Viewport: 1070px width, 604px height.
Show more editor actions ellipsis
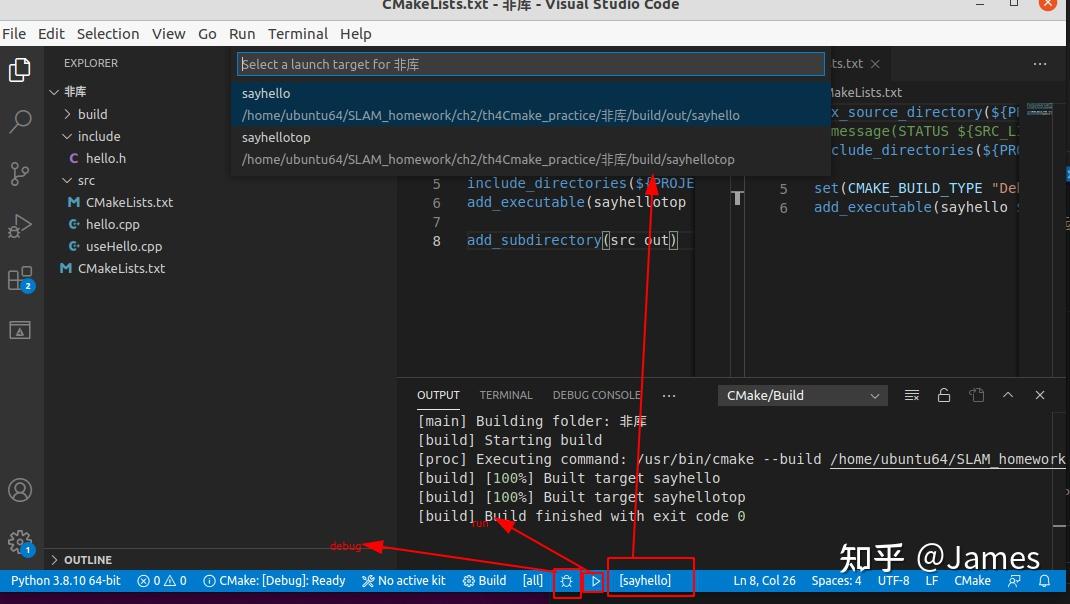(1040, 63)
